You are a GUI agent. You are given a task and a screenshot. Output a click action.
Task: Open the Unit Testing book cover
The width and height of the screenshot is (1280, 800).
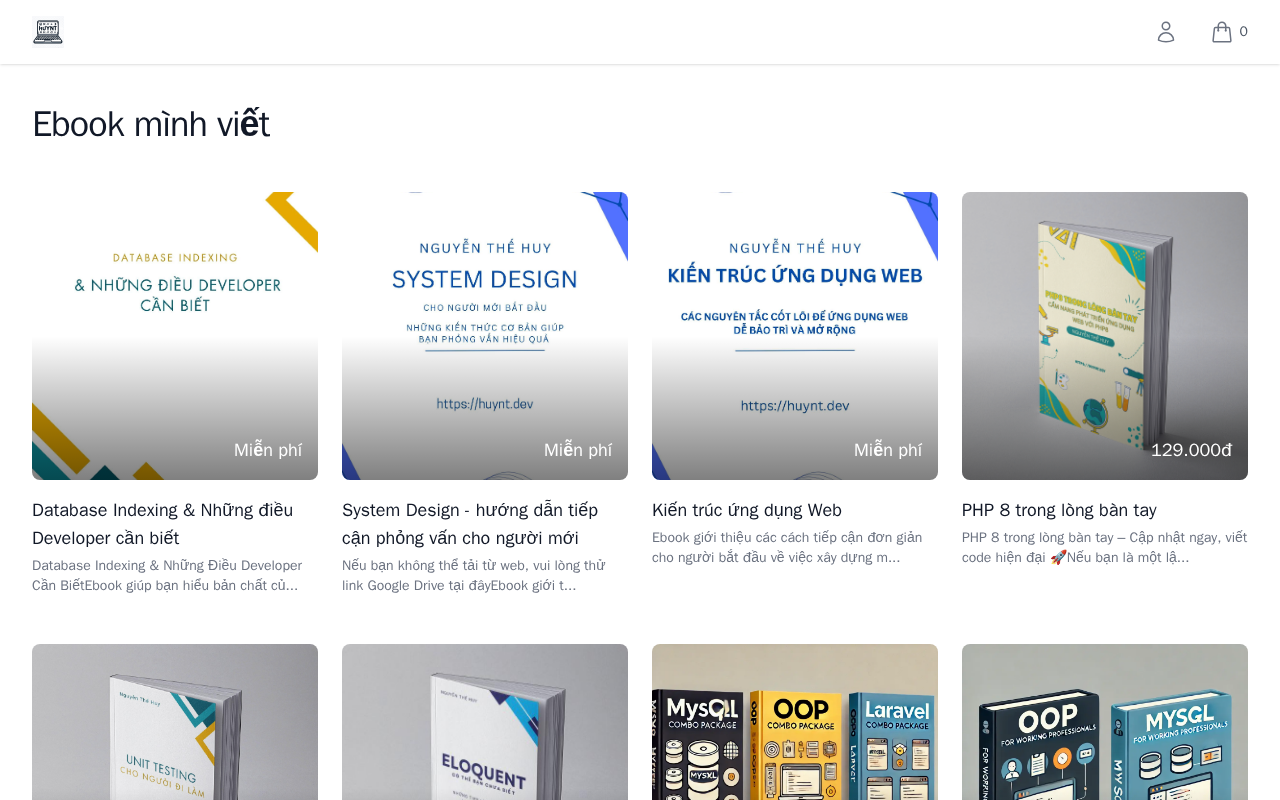(175, 722)
